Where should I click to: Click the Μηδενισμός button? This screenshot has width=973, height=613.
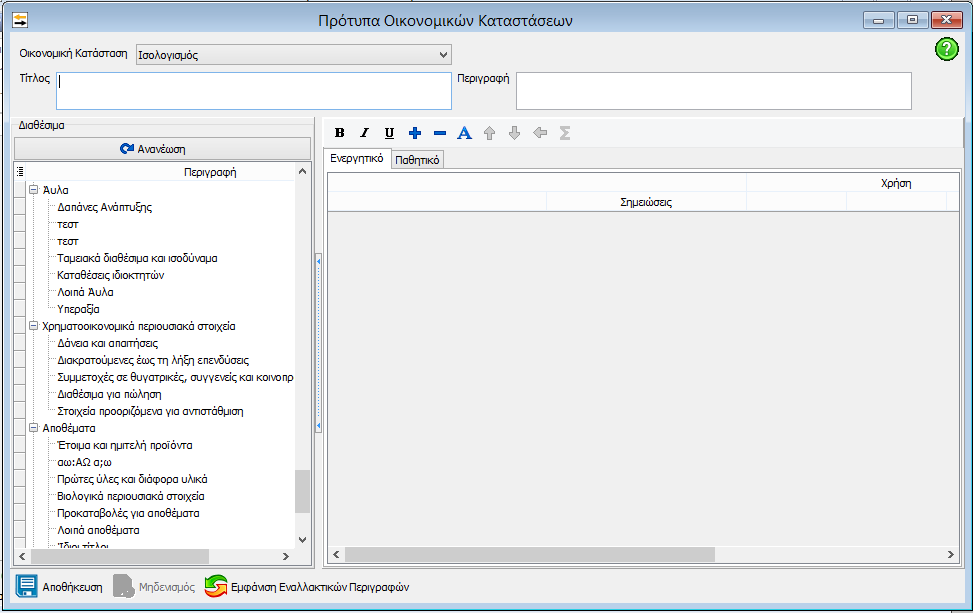click(x=154, y=586)
